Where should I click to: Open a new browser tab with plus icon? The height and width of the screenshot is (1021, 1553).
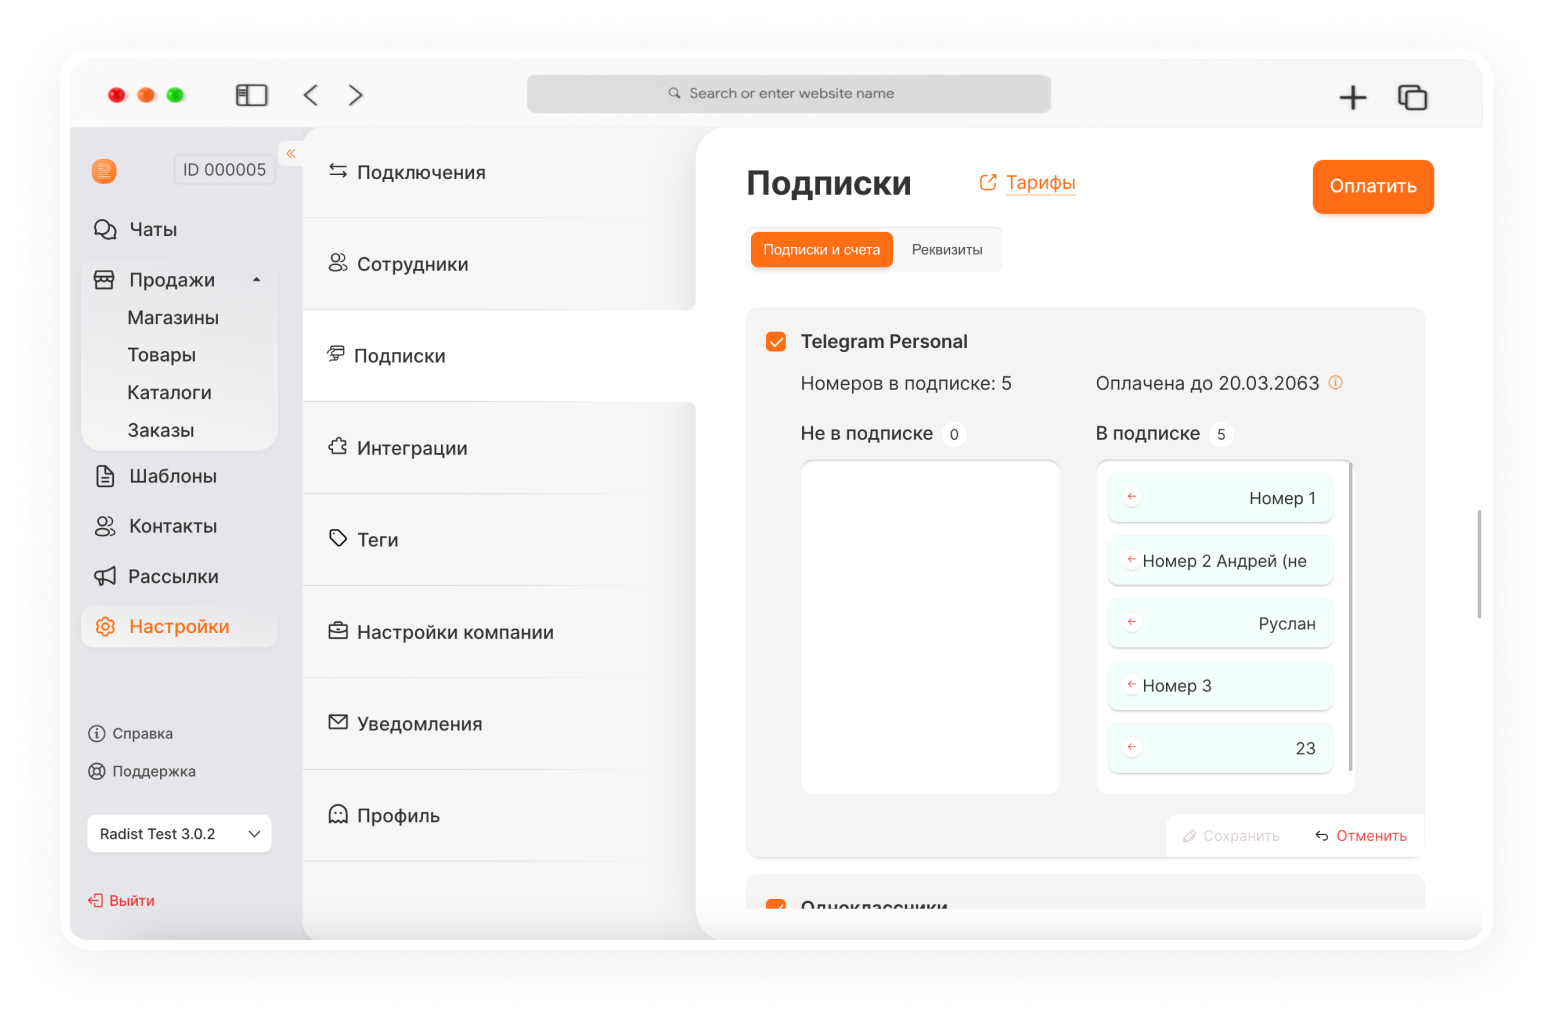coord(1353,97)
